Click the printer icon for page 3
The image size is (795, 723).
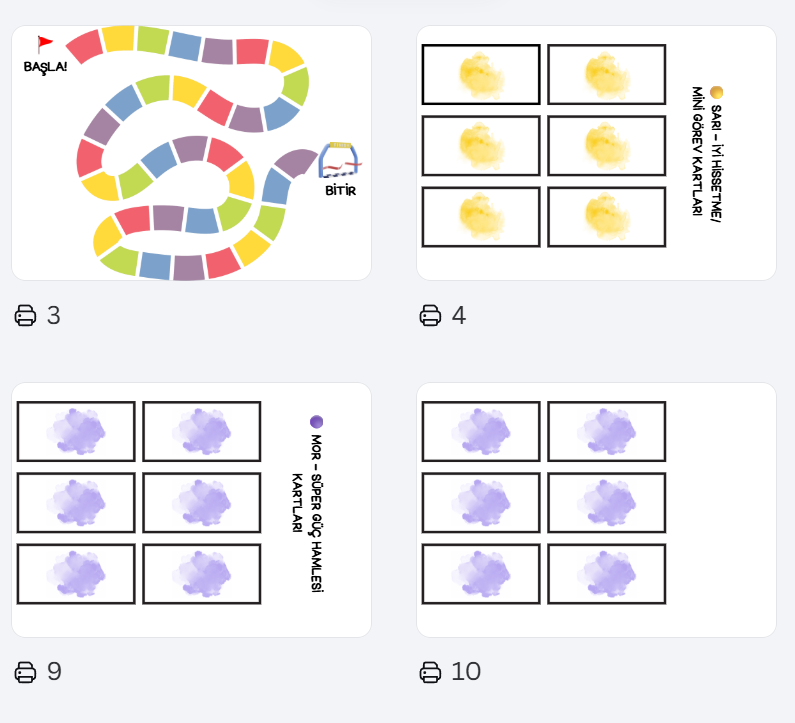point(25,315)
